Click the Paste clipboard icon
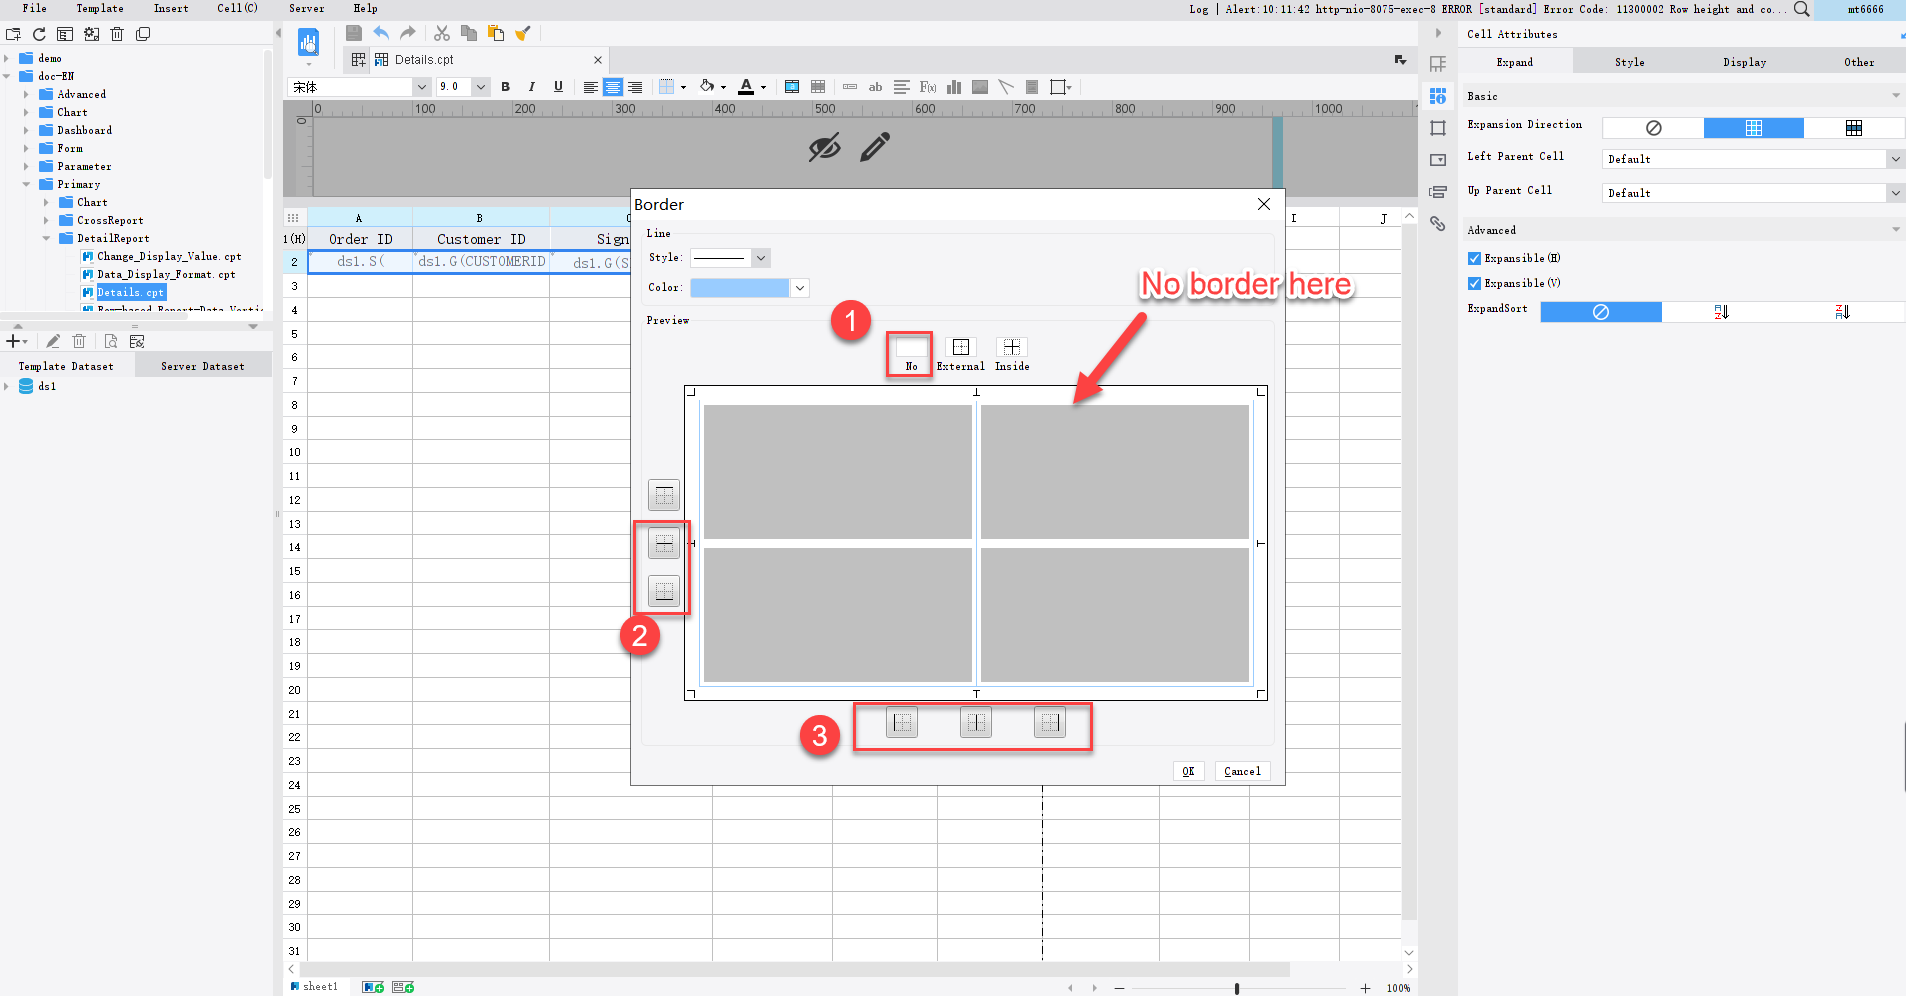The image size is (1906, 996). (495, 33)
